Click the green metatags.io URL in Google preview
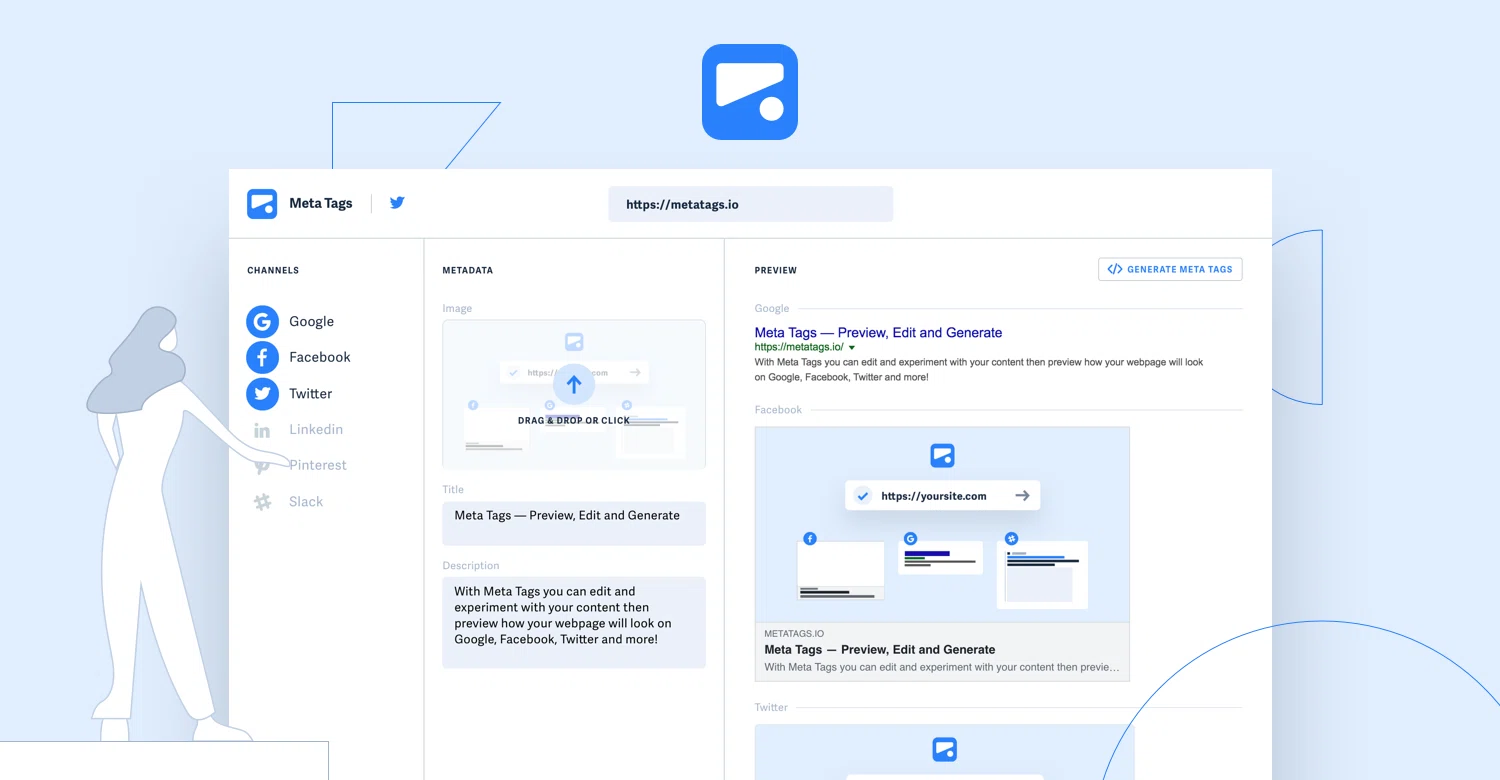Image resolution: width=1500 pixels, height=780 pixels. 799,347
